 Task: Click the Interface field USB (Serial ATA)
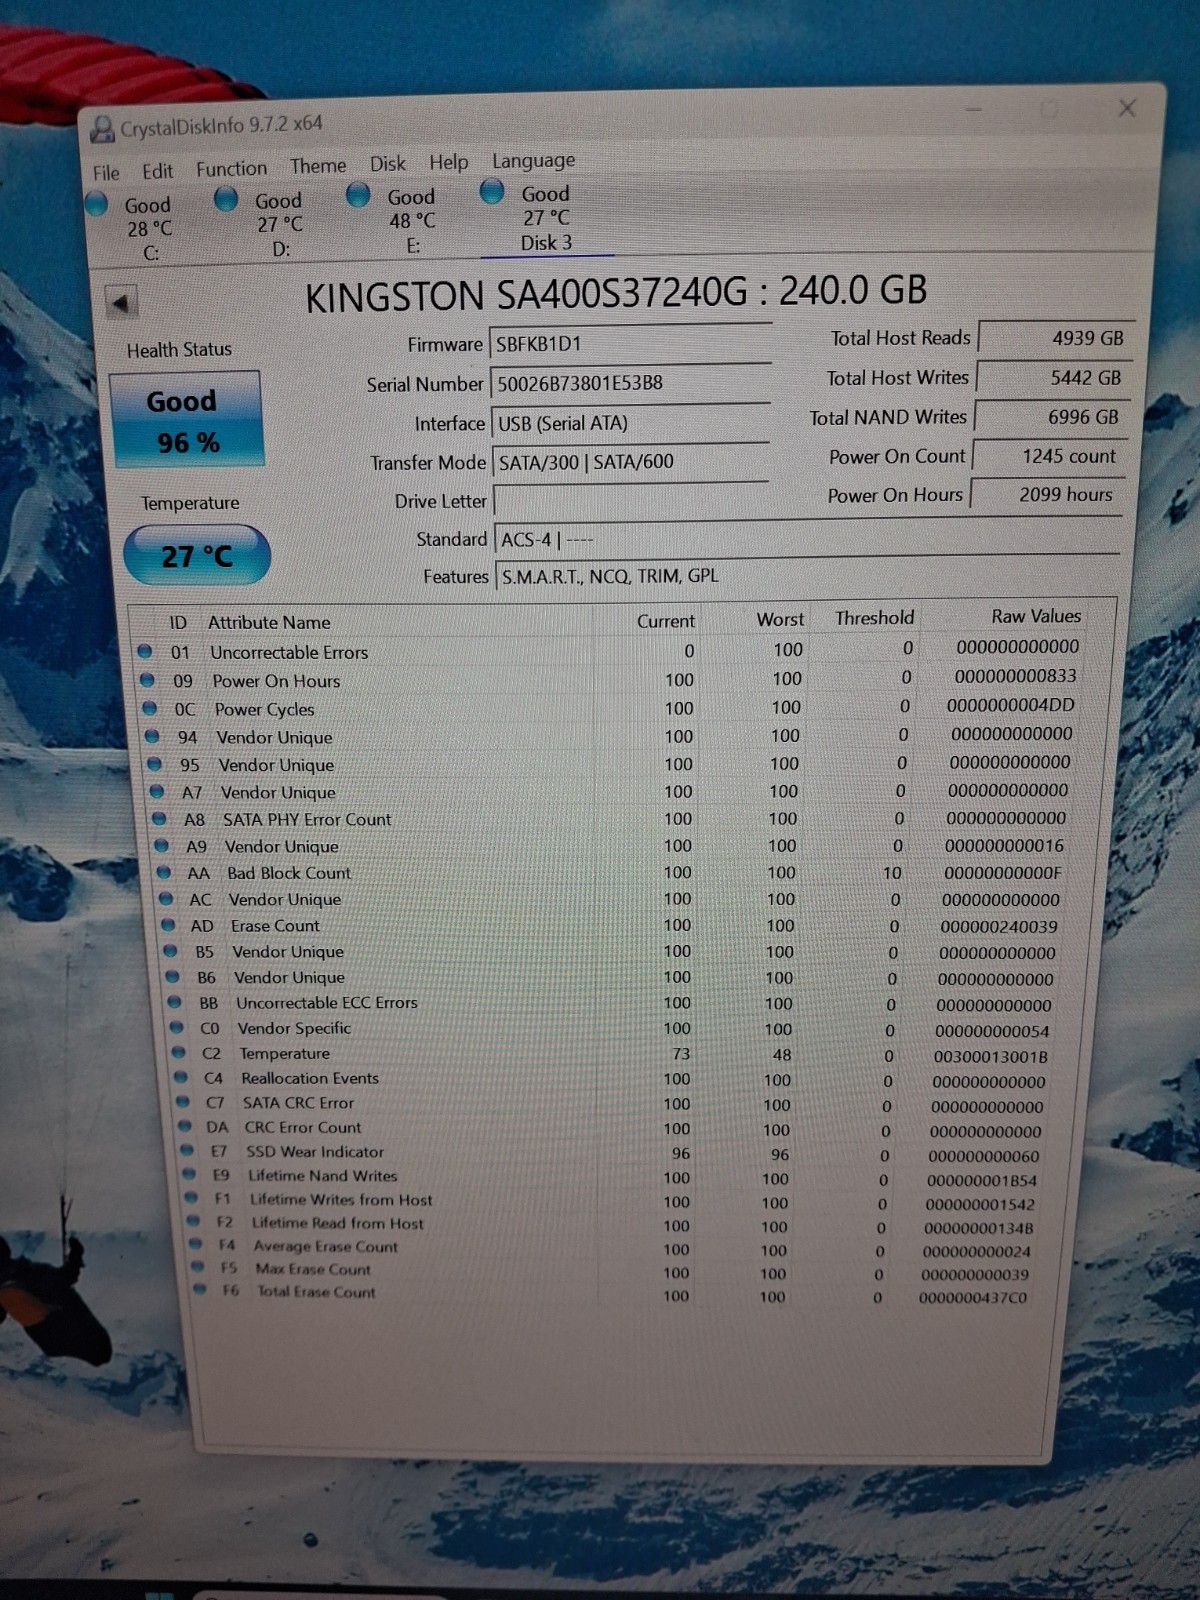630,422
